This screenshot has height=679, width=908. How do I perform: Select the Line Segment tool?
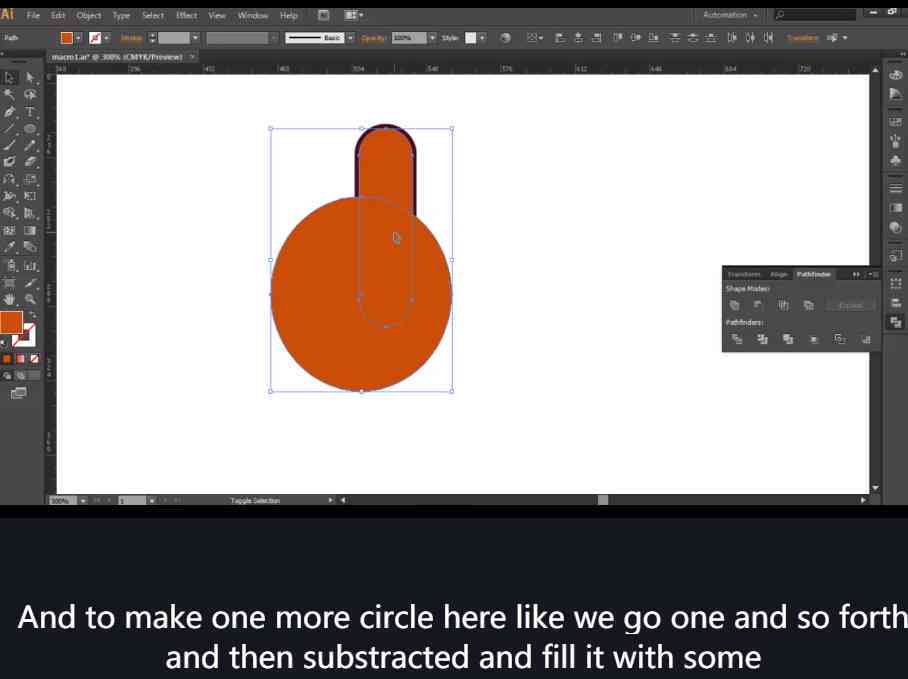tap(9, 129)
